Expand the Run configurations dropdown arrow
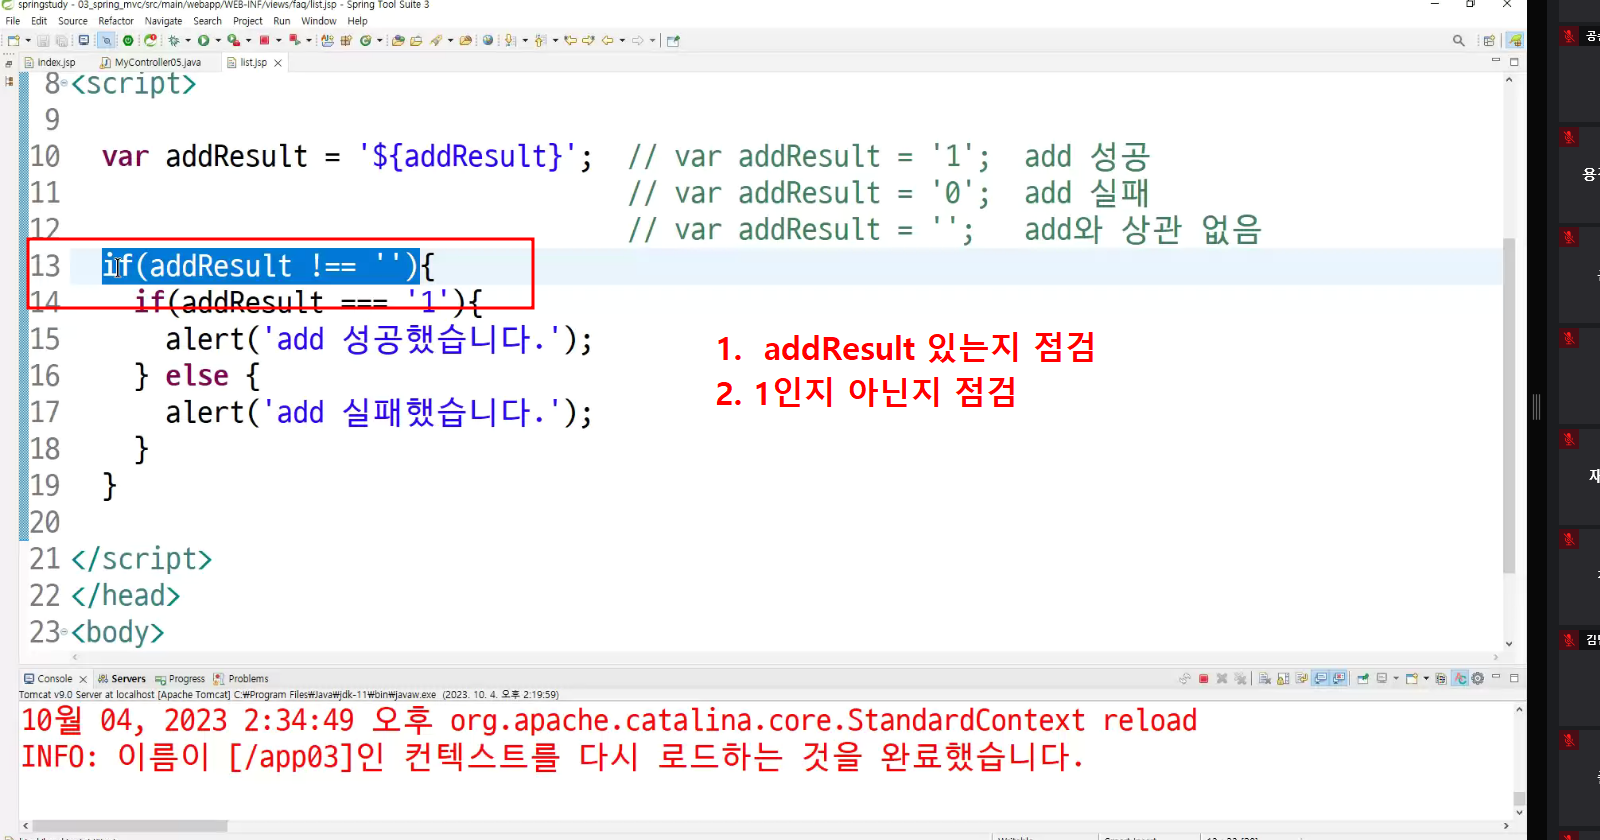This screenshot has width=1600, height=840. click(218, 41)
